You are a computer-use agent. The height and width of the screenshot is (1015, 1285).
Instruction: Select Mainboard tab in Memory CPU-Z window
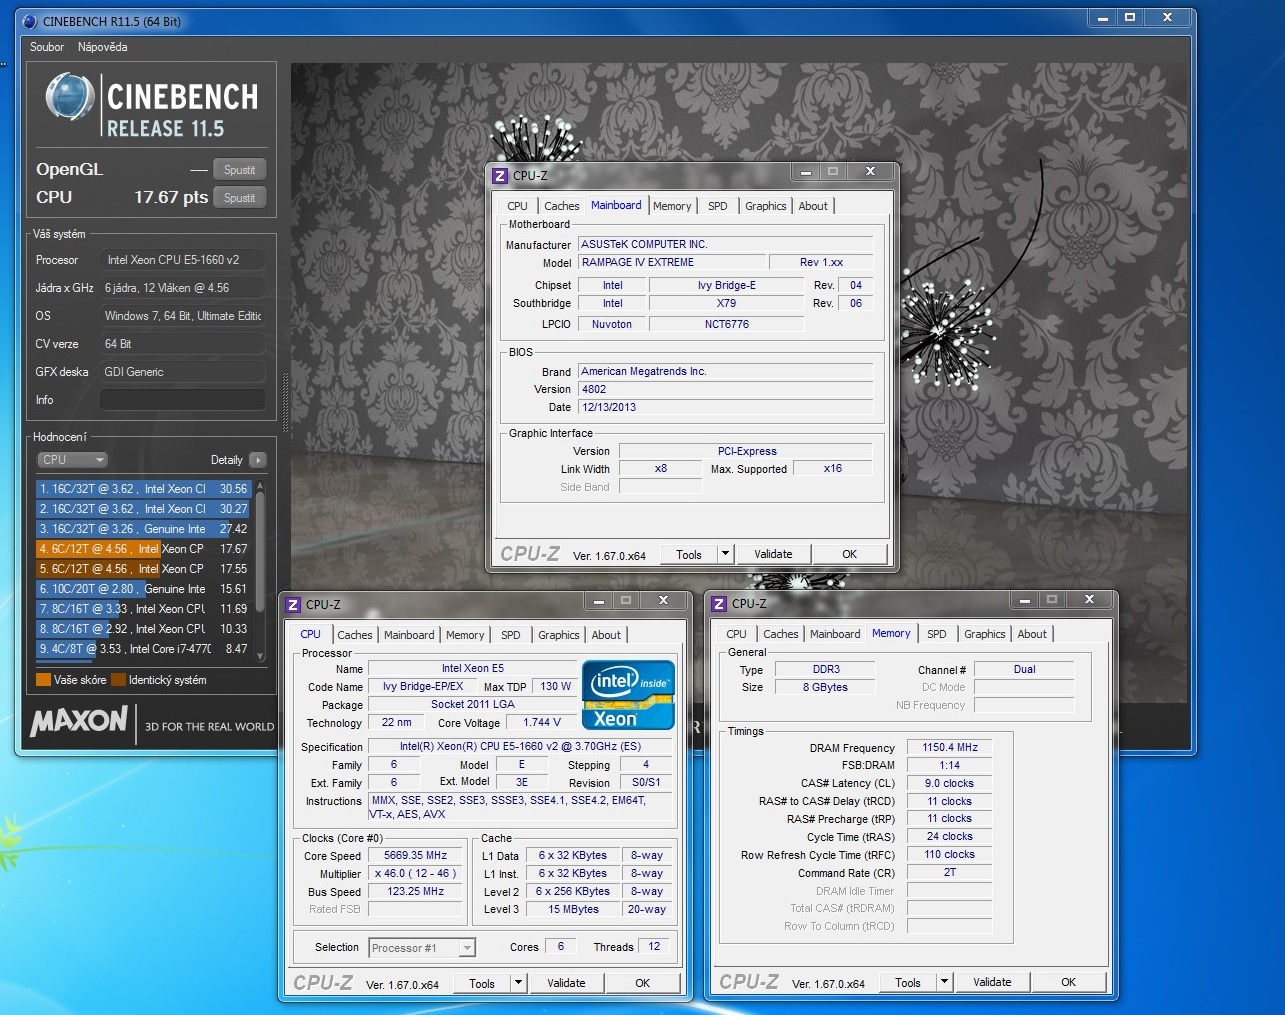(835, 634)
